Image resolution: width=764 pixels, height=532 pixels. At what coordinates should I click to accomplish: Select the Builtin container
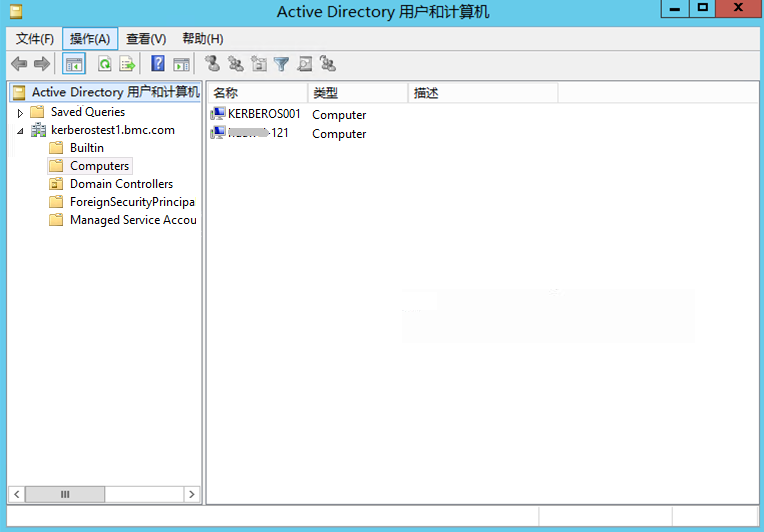[87, 148]
